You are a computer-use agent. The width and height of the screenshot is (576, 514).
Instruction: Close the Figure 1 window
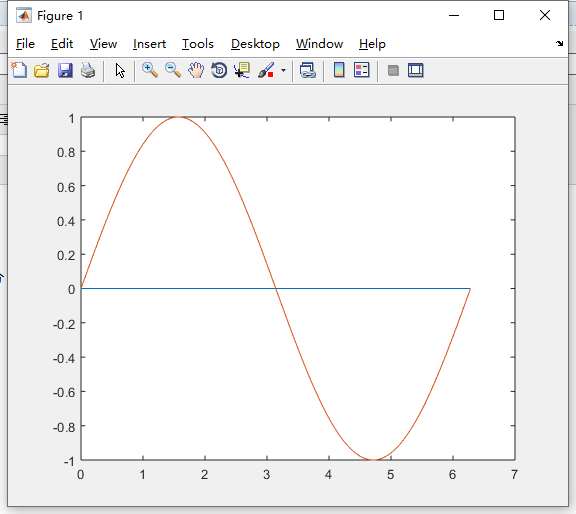point(545,15)
